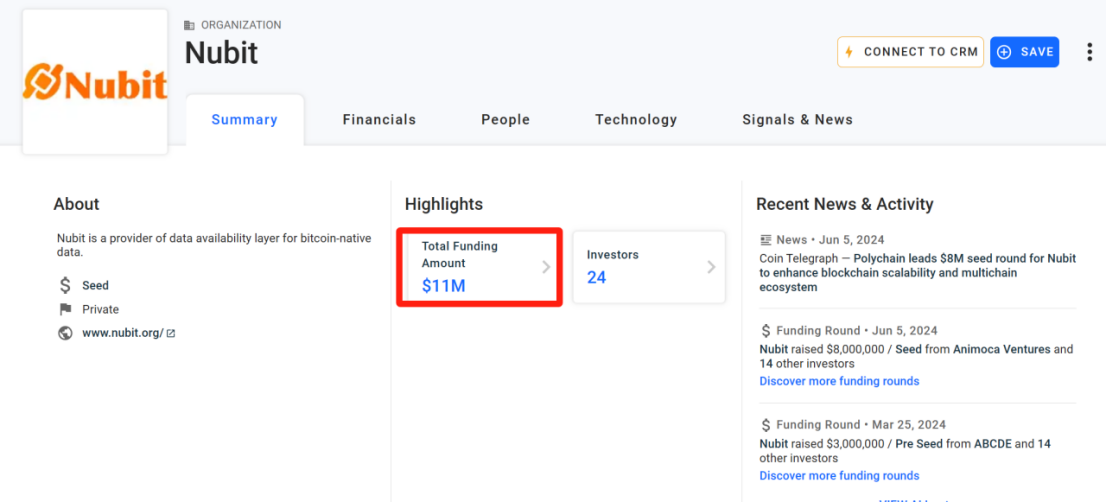
Task: Expand the Investors chevron arrow
Action: coord(711,267)
